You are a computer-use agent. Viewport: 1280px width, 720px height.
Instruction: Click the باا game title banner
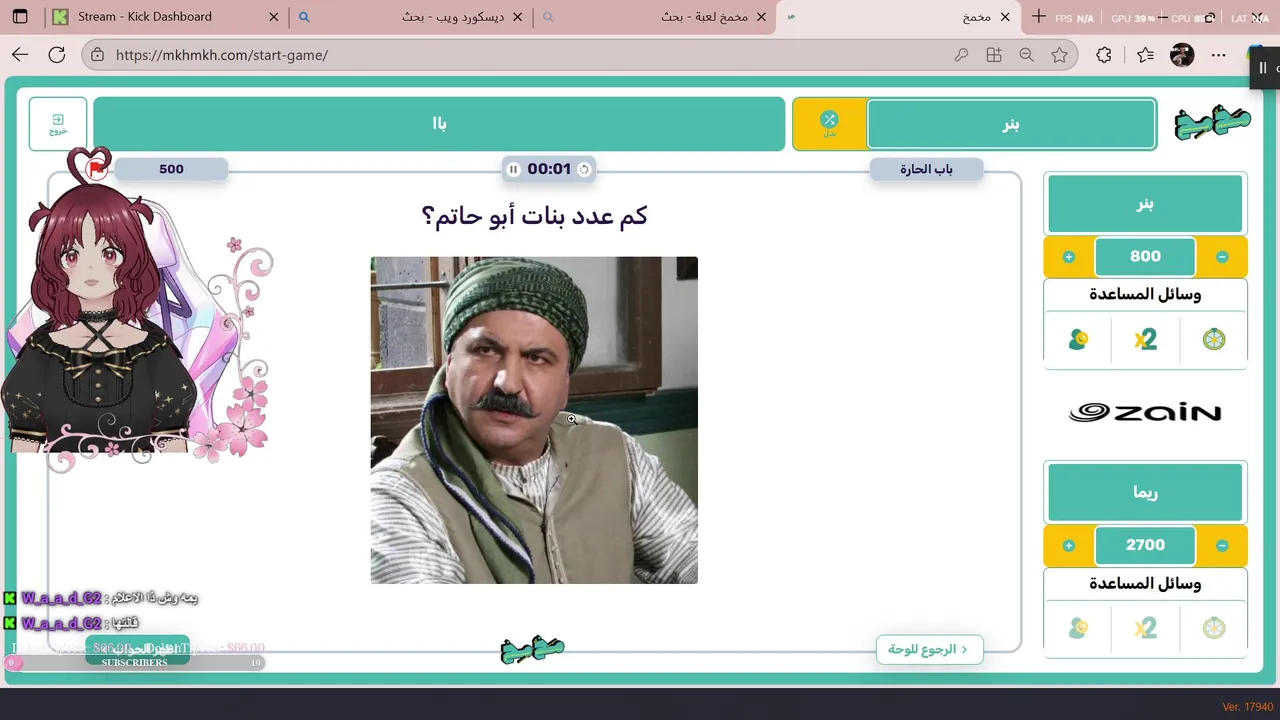coord(439,124)
